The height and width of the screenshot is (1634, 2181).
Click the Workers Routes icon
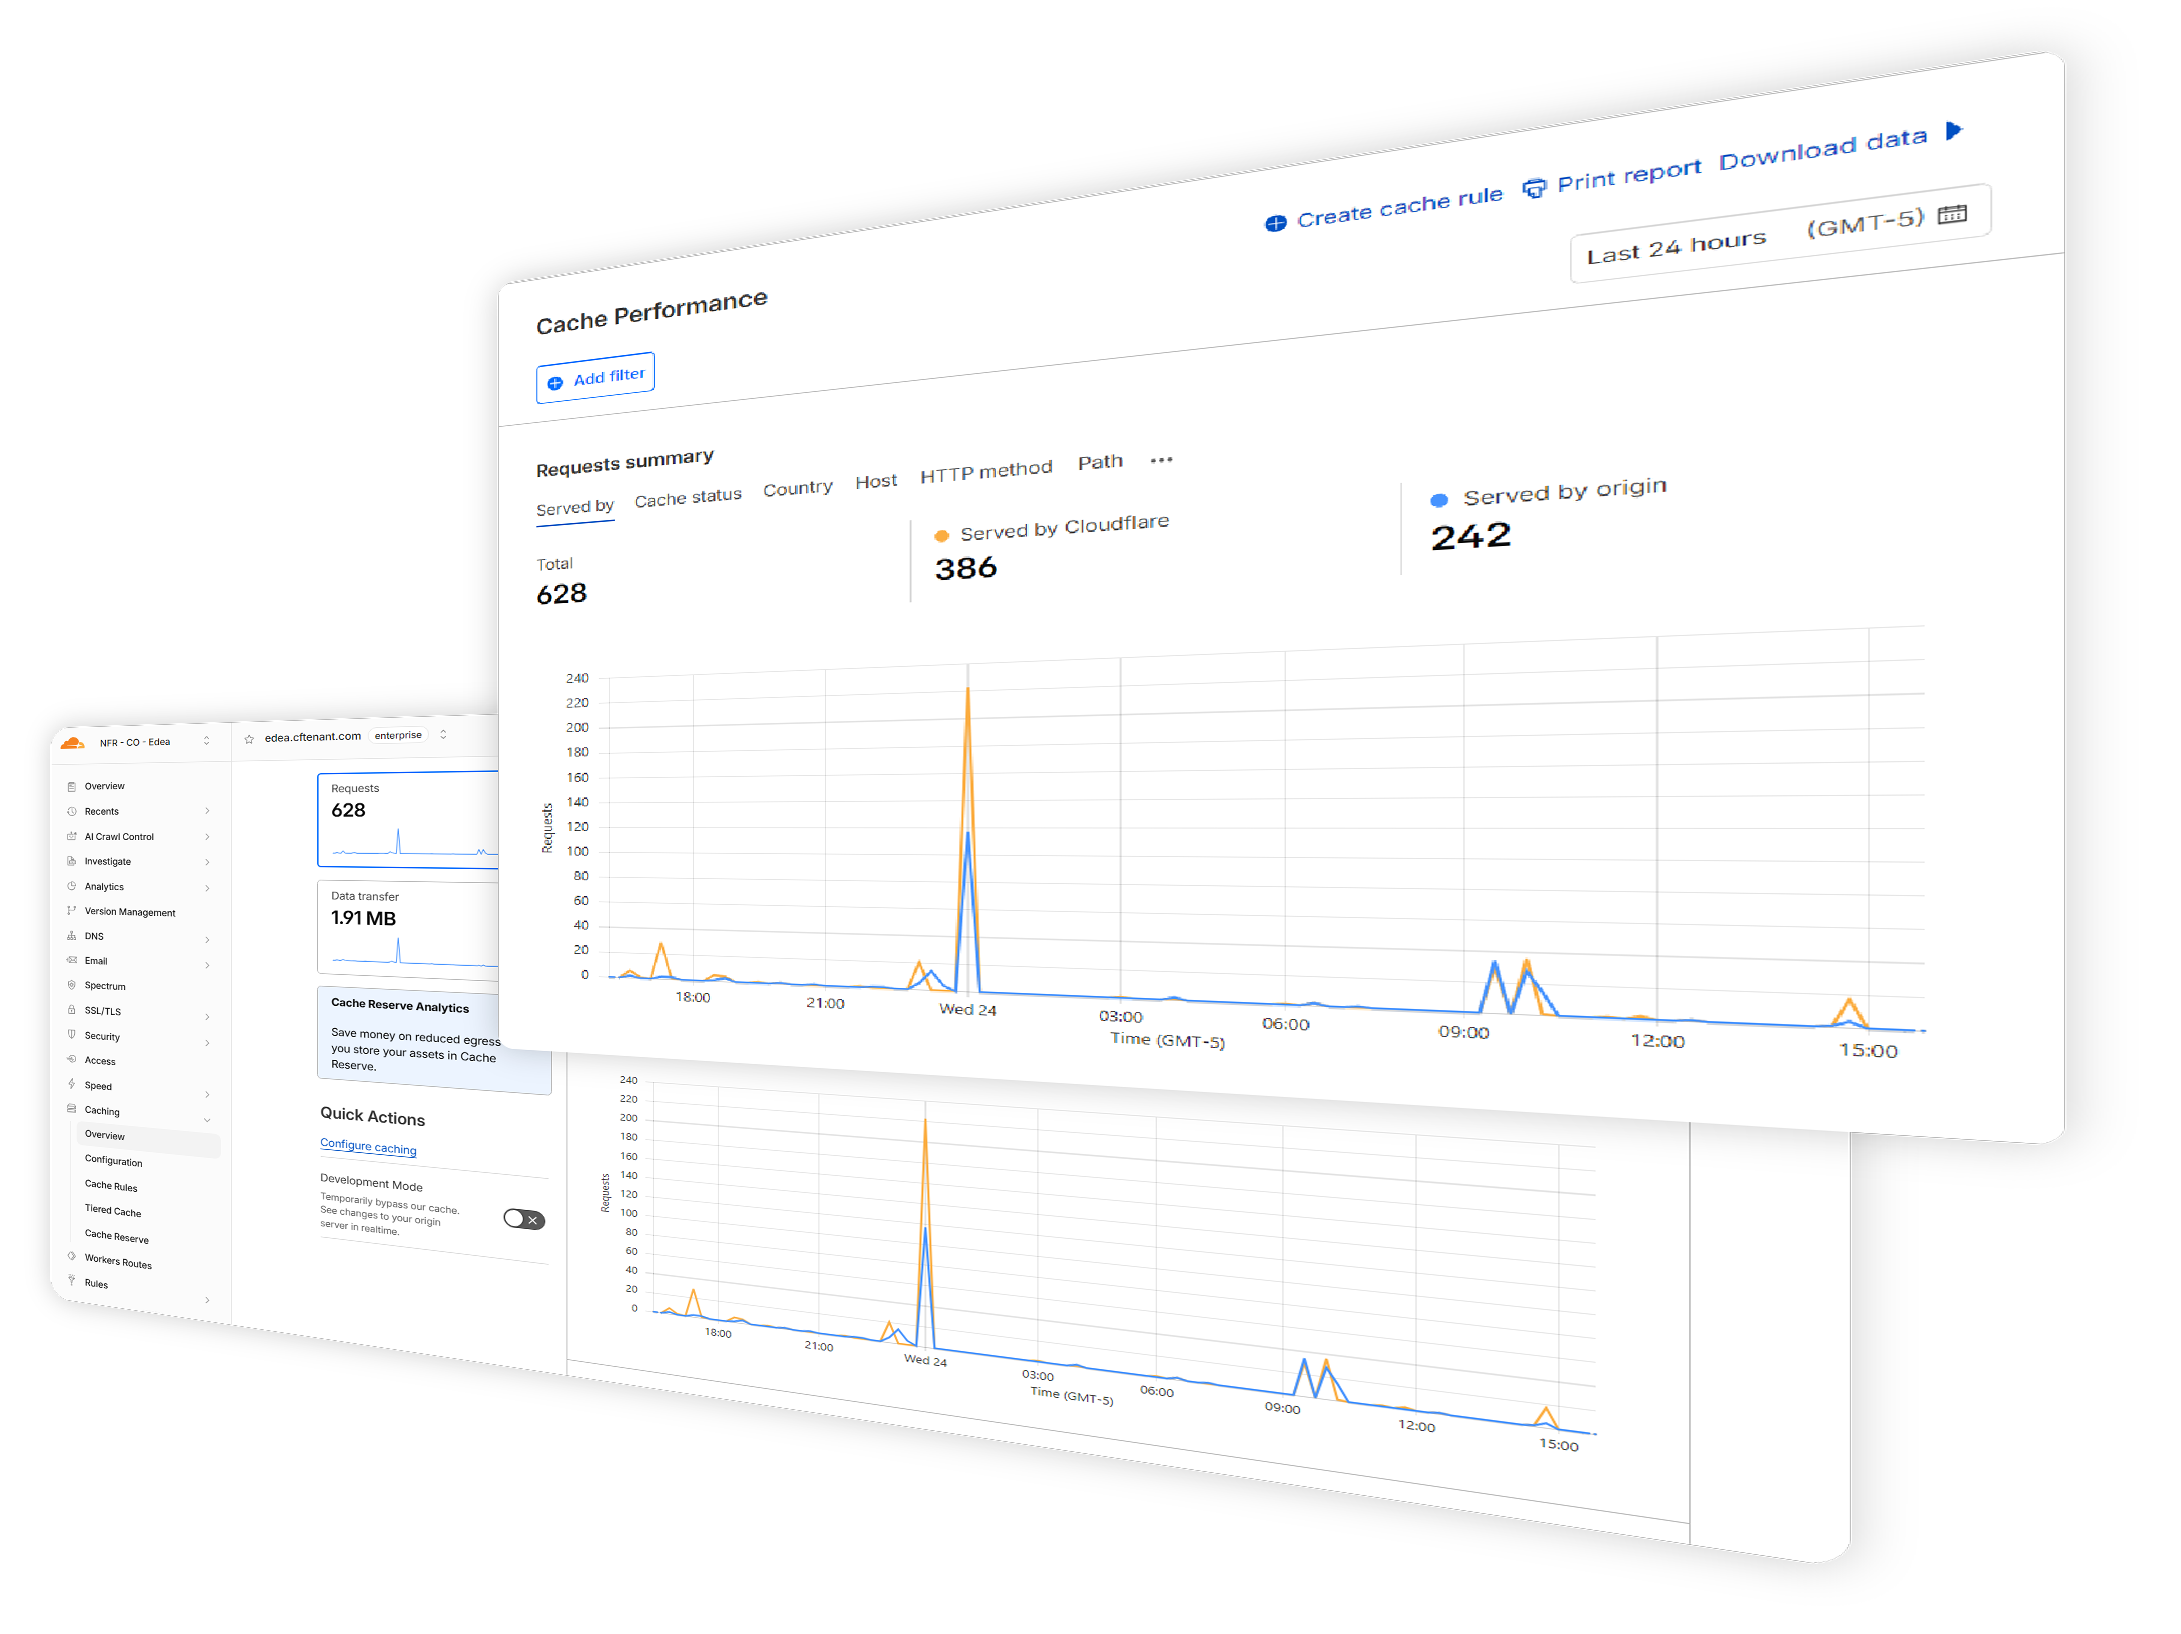click(71, 1256)
